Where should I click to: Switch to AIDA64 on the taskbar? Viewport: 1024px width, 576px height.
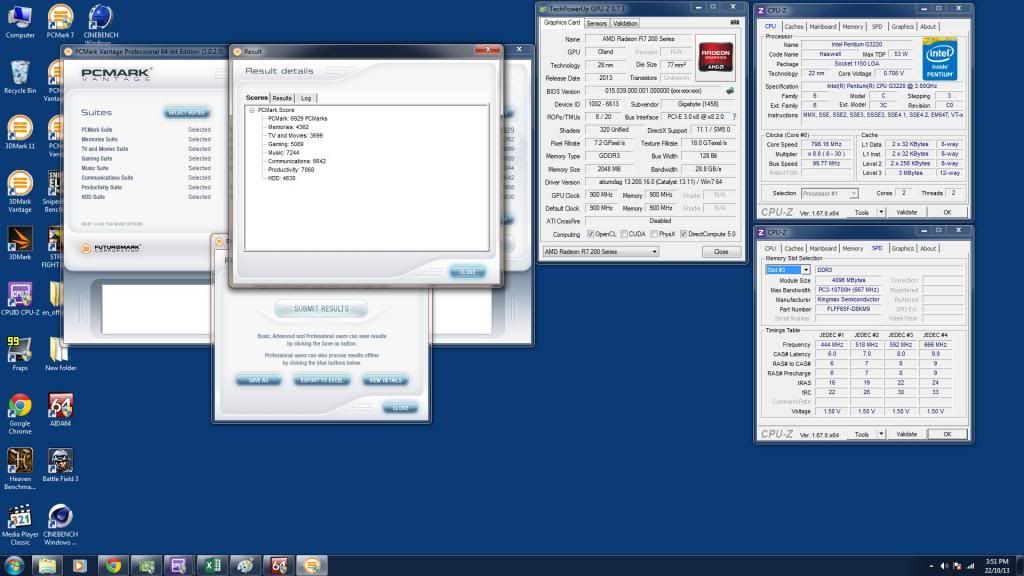pyautogui.click(x=279, y=565)
